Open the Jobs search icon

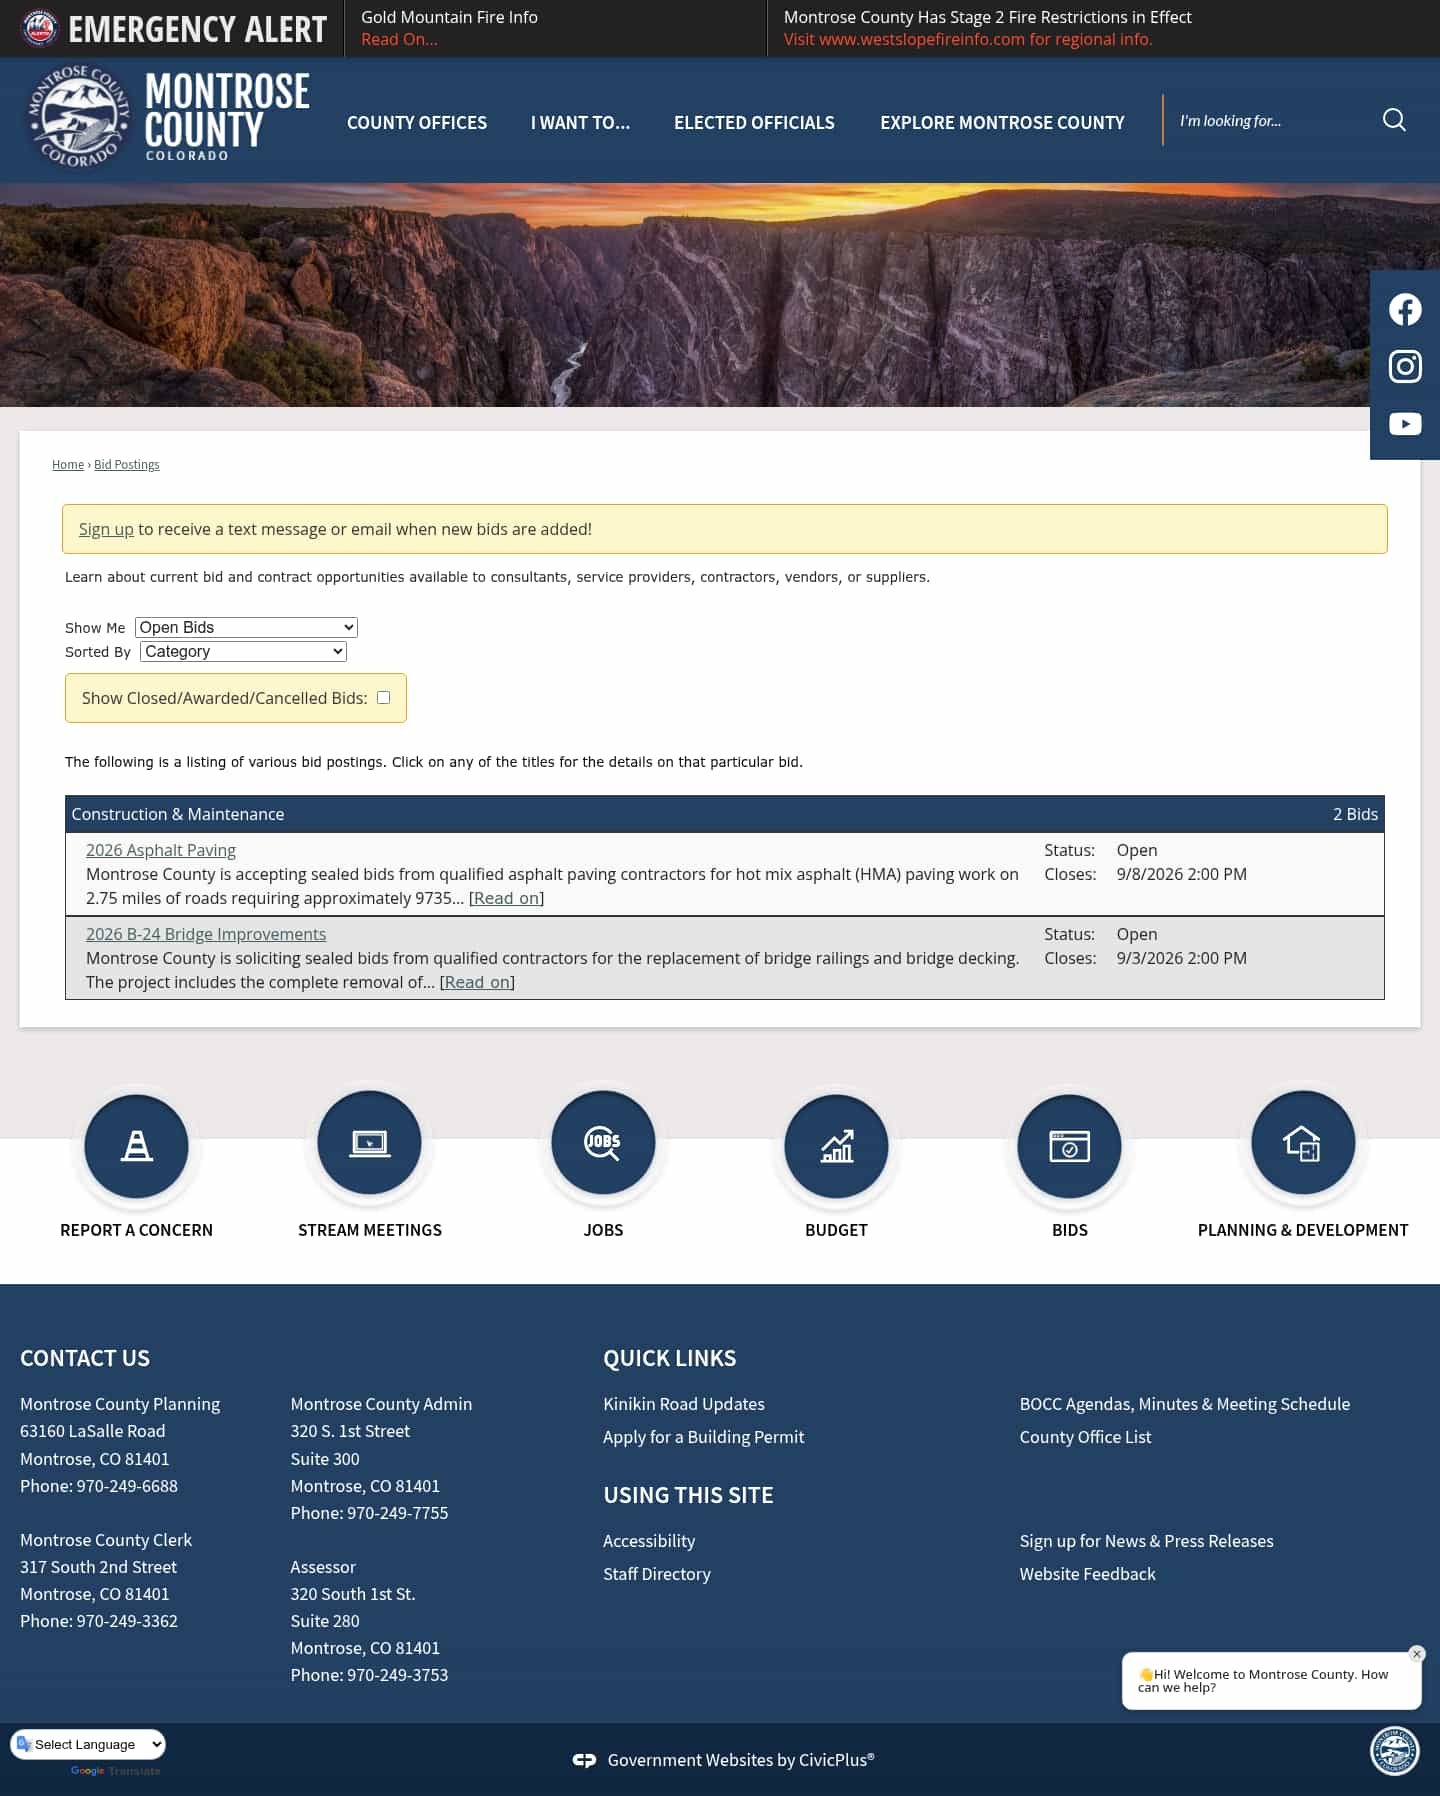click(x=603, y=1142)
